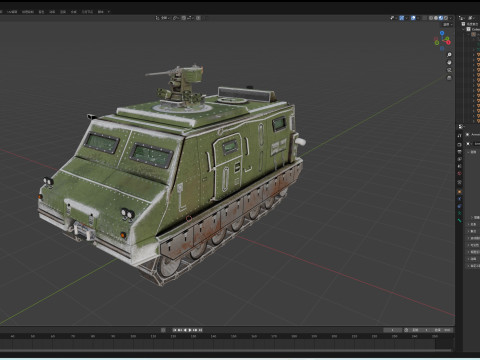Viewport: 480px width, 360px height.
Task: Open the gizmo options dropdown arrow
Action: pos(406,18)
